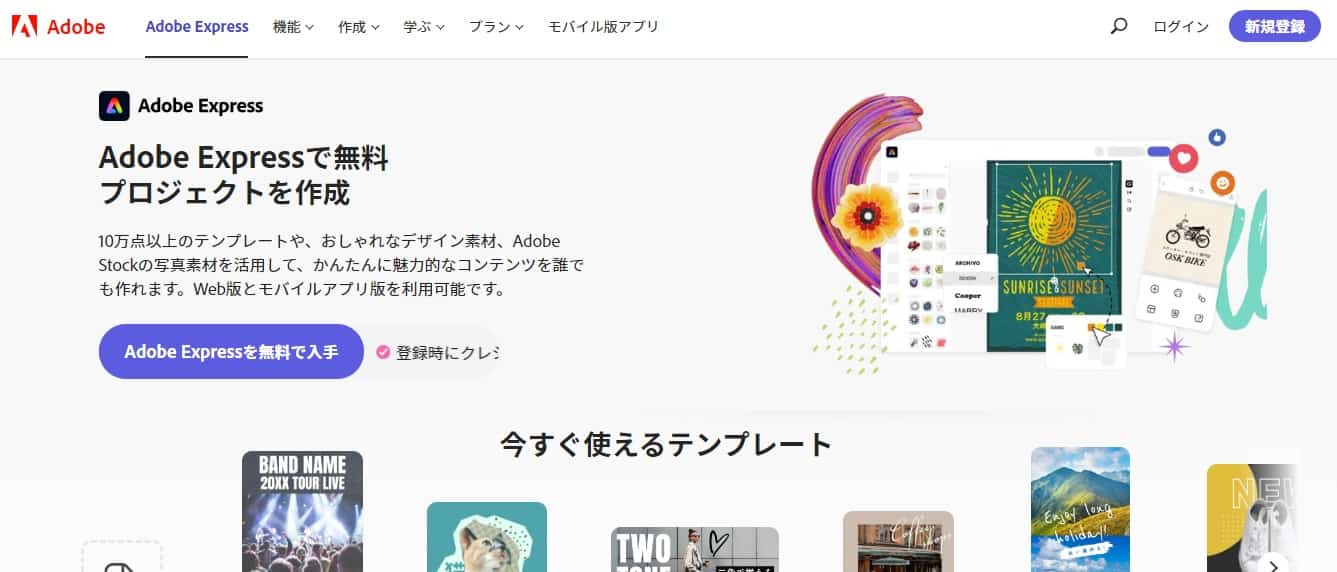
Task: Expand the 作成 dropdown menu
Action: click(x=359, y=27)
